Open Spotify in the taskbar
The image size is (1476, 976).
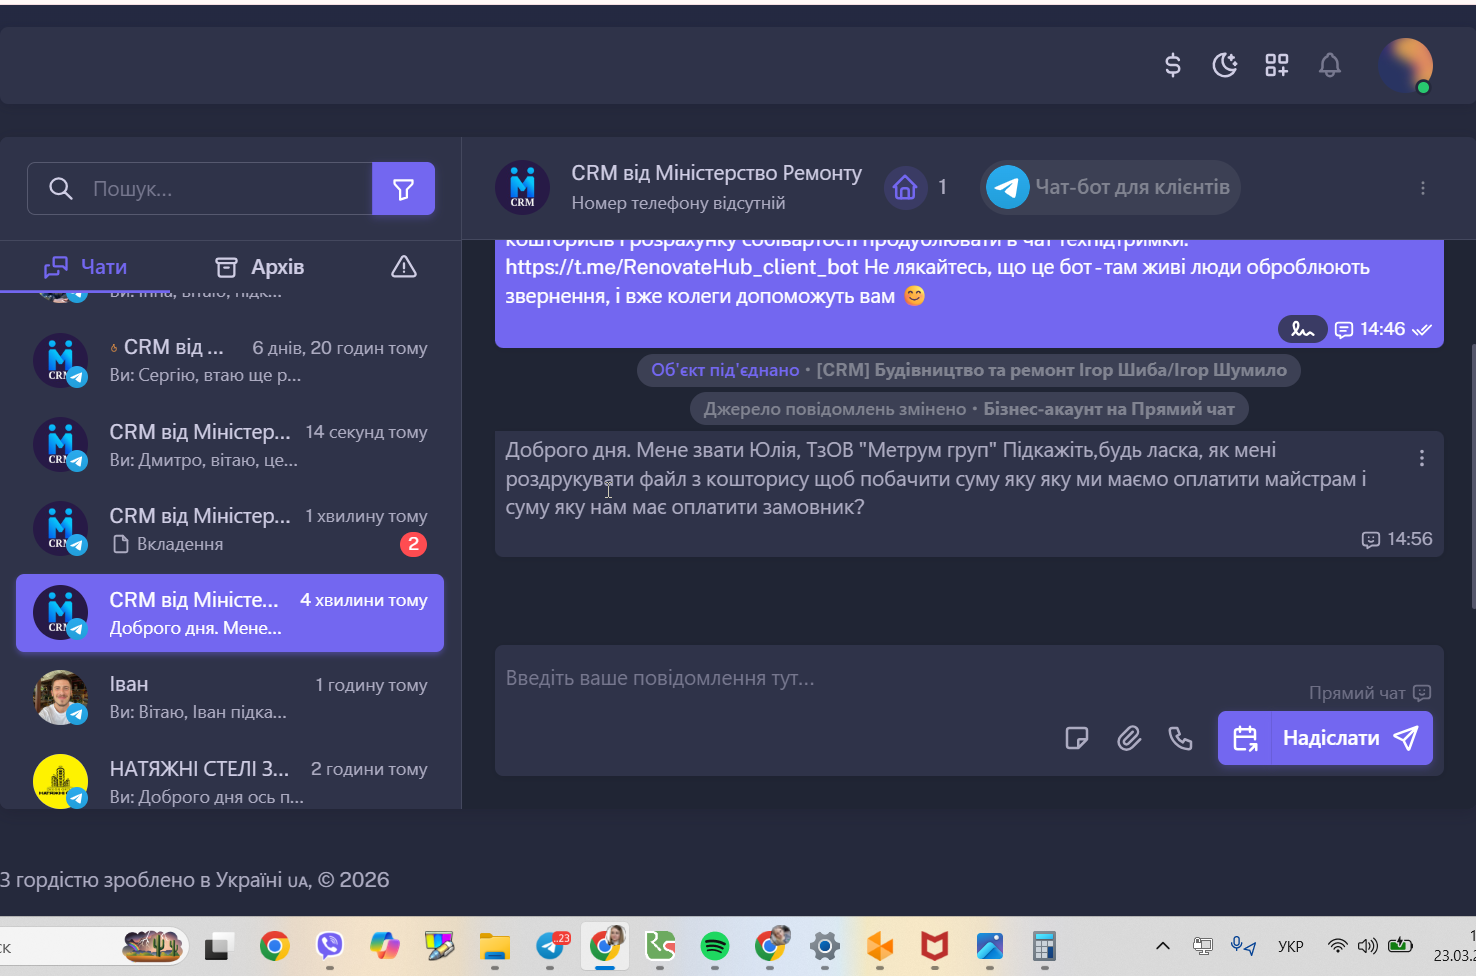point(715,946)
